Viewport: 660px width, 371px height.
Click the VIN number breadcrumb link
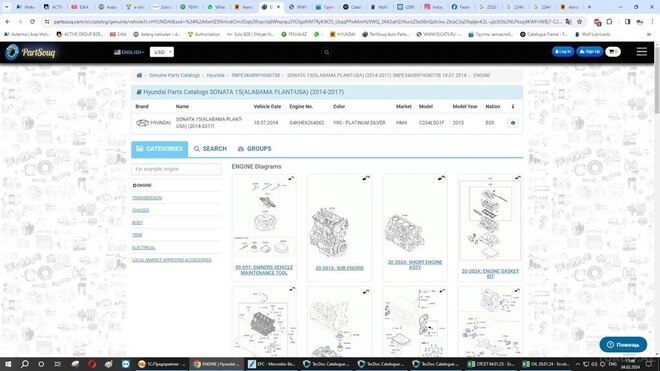coord(255,75)
